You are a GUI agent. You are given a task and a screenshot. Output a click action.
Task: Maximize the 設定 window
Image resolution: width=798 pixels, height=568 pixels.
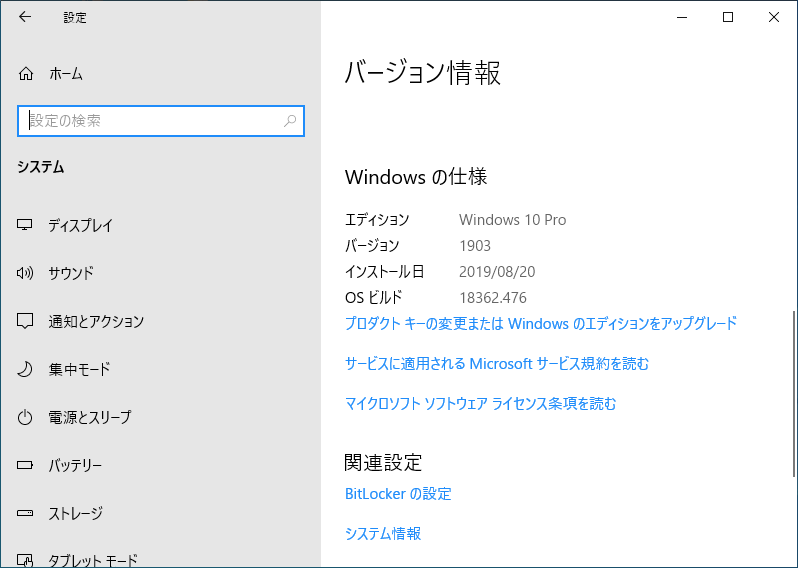728,17
